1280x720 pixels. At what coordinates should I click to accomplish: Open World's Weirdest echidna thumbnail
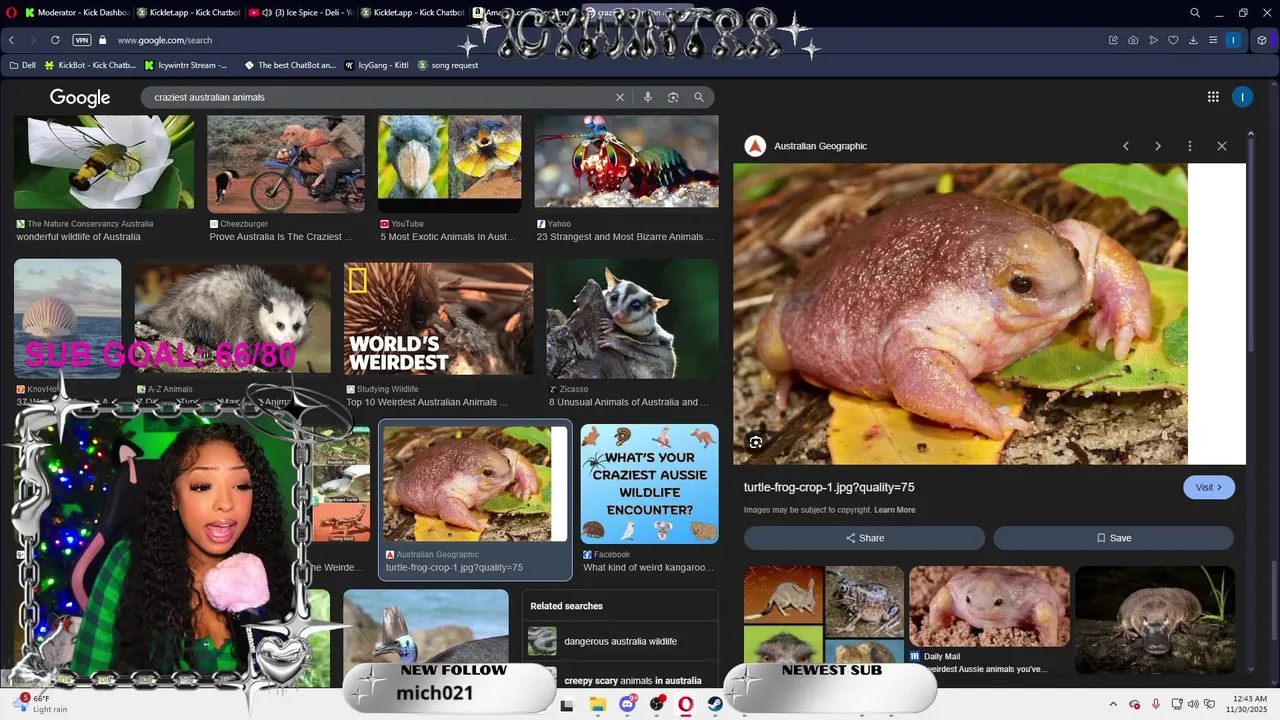click(x=438, y=319)
